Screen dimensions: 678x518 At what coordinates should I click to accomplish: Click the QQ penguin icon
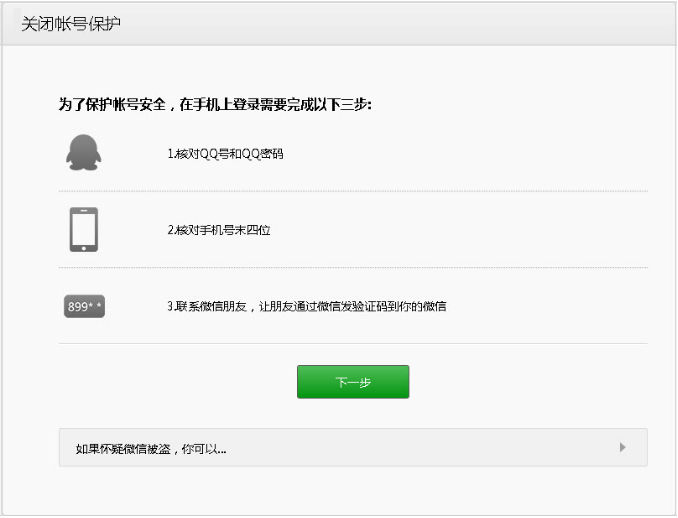[x=83, y=153]
